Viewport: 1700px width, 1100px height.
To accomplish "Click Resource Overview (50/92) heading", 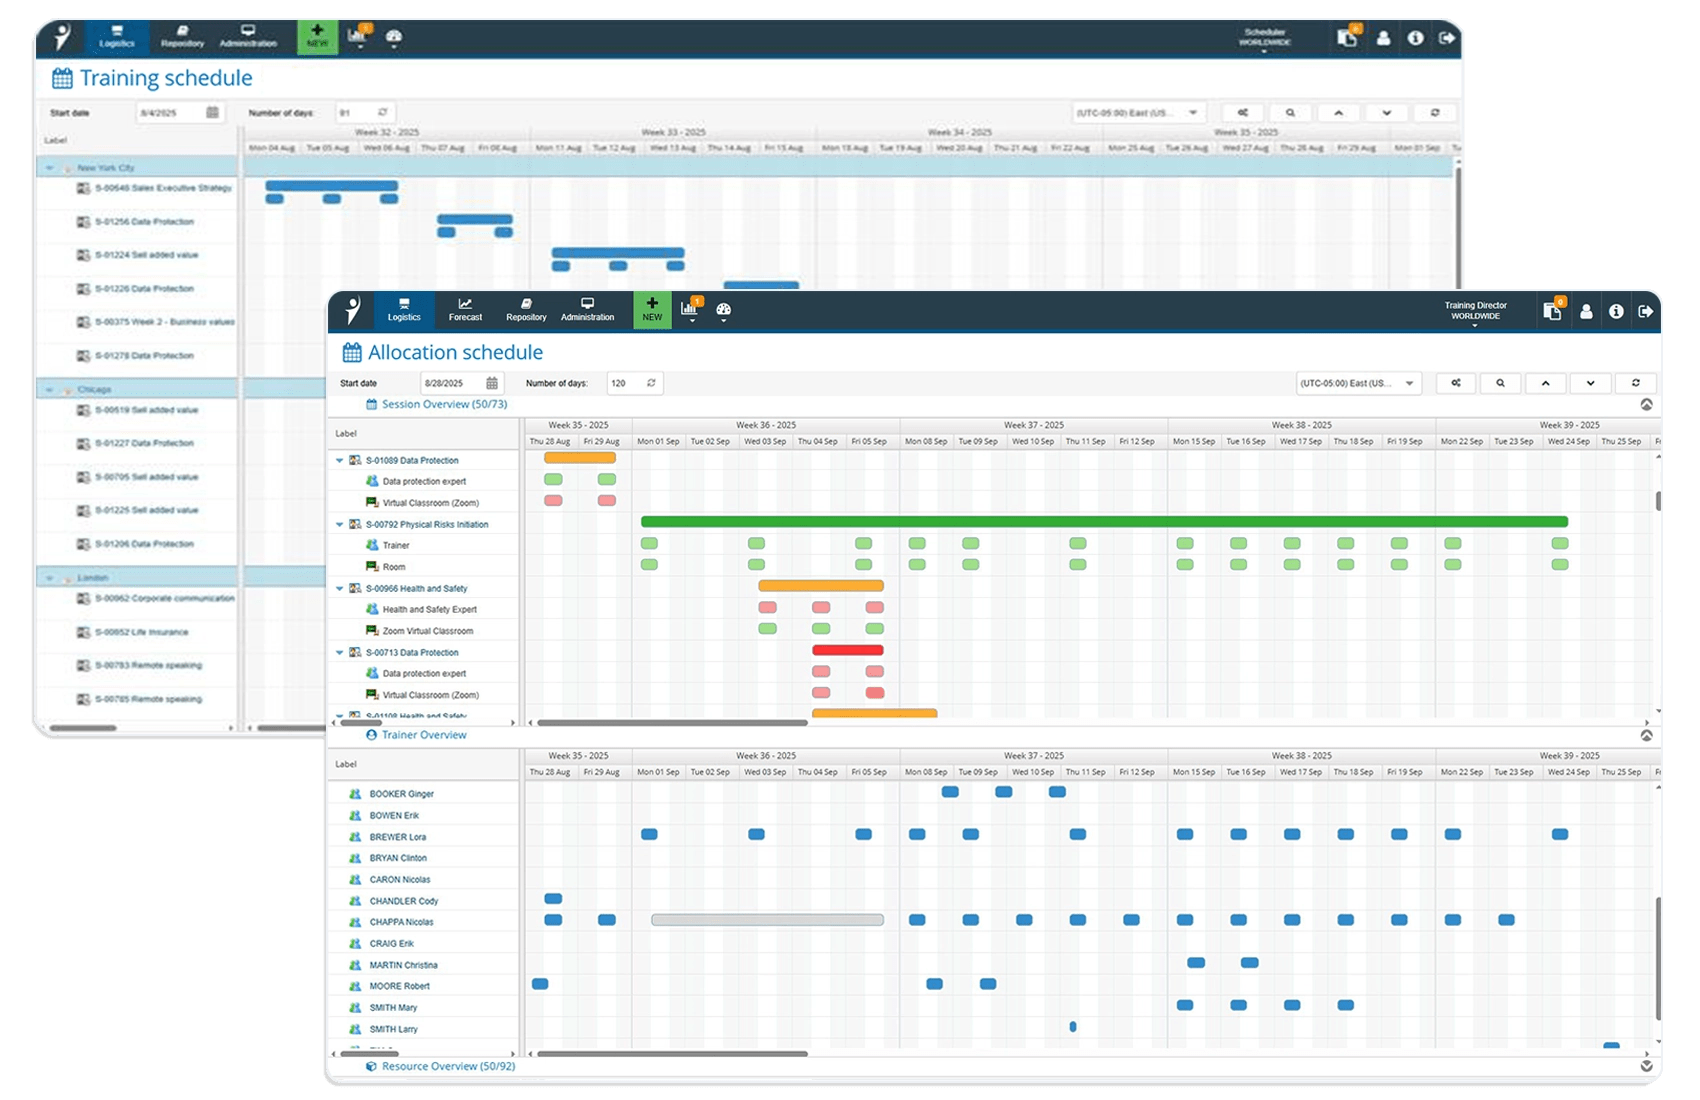I will (x=448, y=1066).
